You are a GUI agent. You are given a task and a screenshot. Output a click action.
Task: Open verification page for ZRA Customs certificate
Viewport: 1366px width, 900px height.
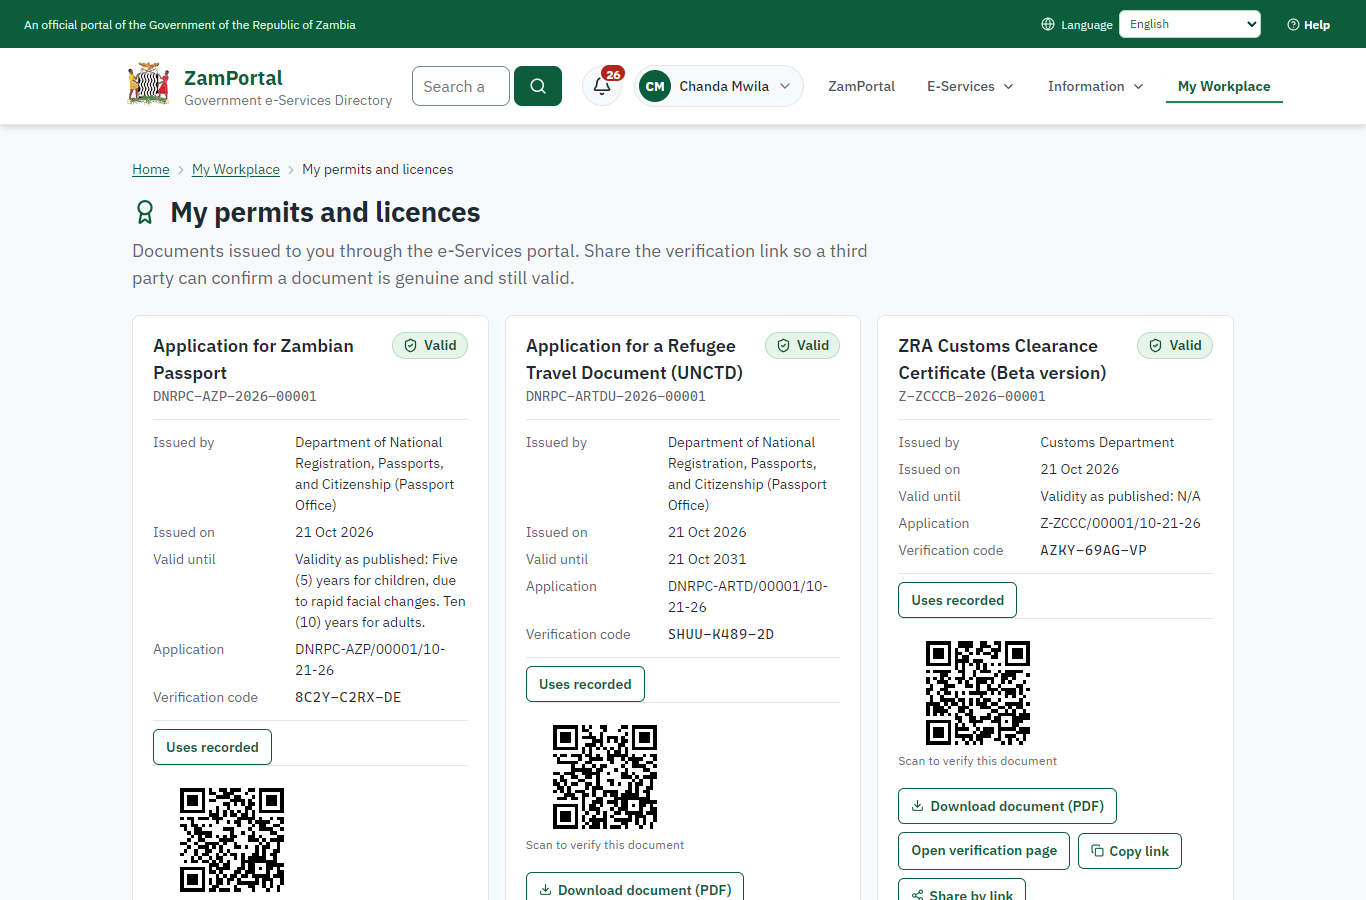click(984, 851)
